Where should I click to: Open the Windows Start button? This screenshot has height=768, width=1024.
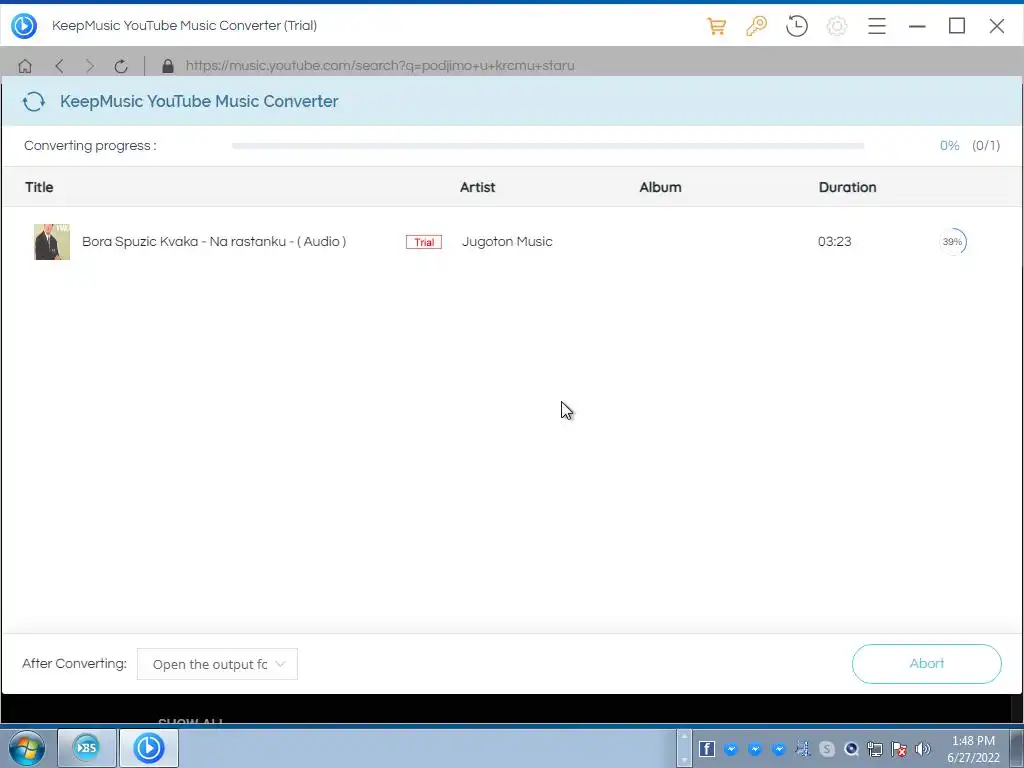point(27,748)
